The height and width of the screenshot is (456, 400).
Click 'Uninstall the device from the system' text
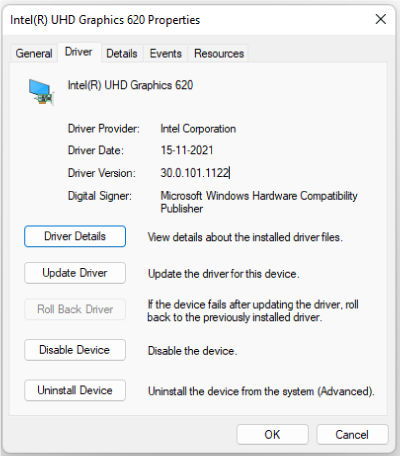[261, 391]
